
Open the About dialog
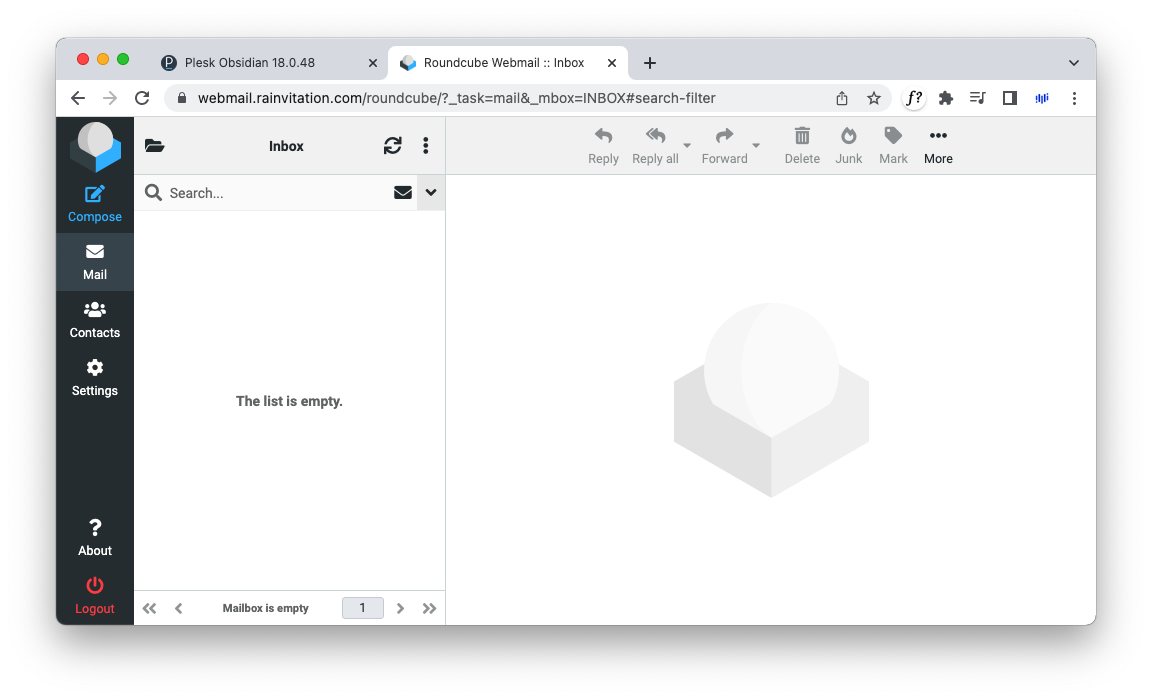point(95,537)
